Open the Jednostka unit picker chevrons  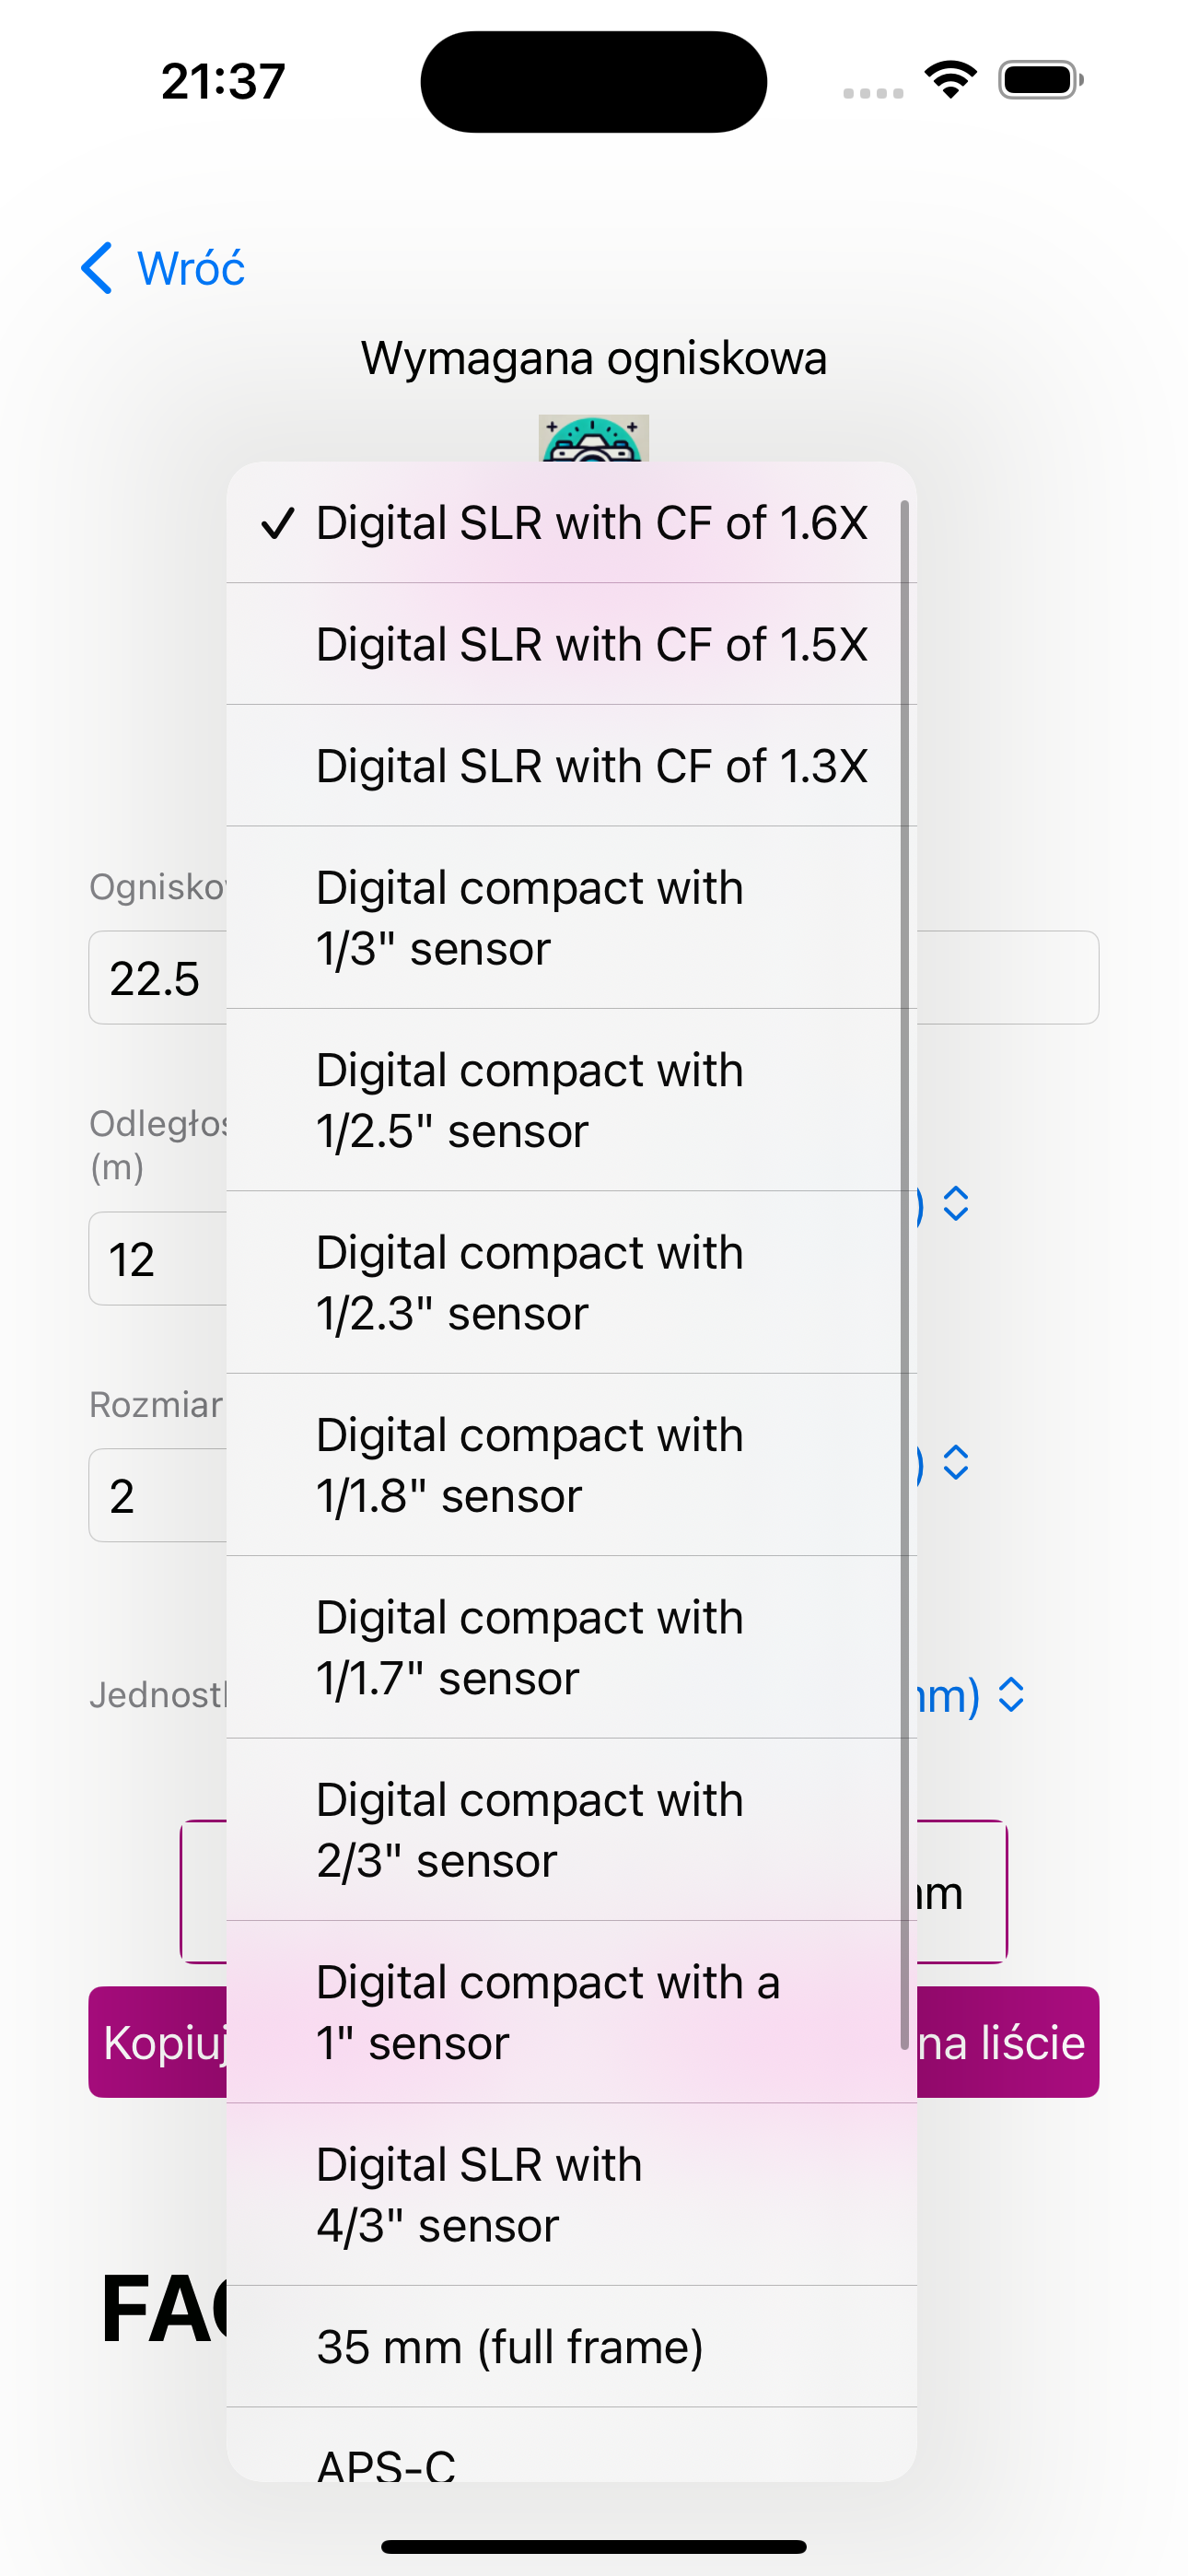[x=1011, y=1694]
